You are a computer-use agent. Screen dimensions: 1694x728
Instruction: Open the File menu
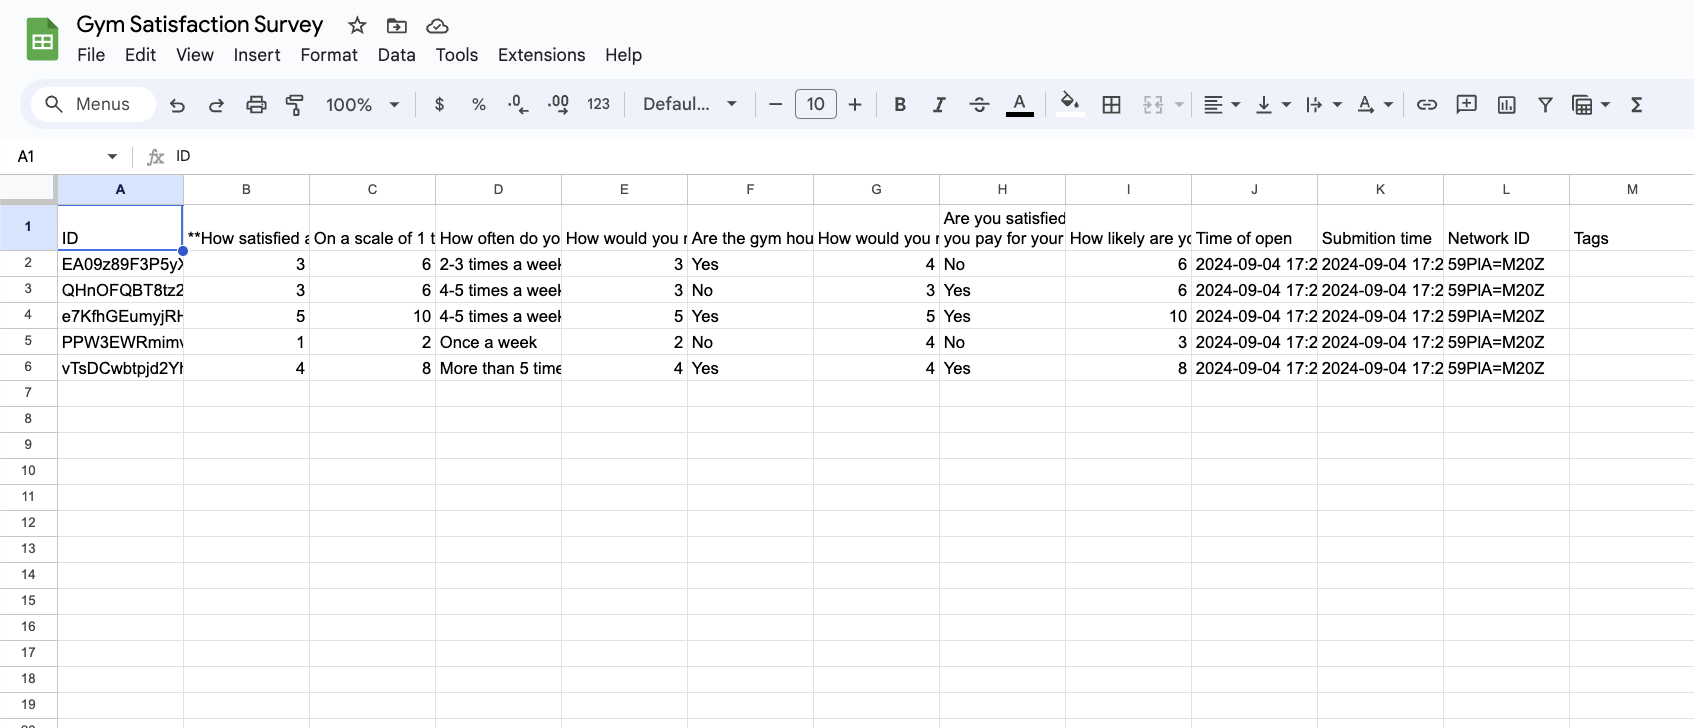click(x=91, y=55)
